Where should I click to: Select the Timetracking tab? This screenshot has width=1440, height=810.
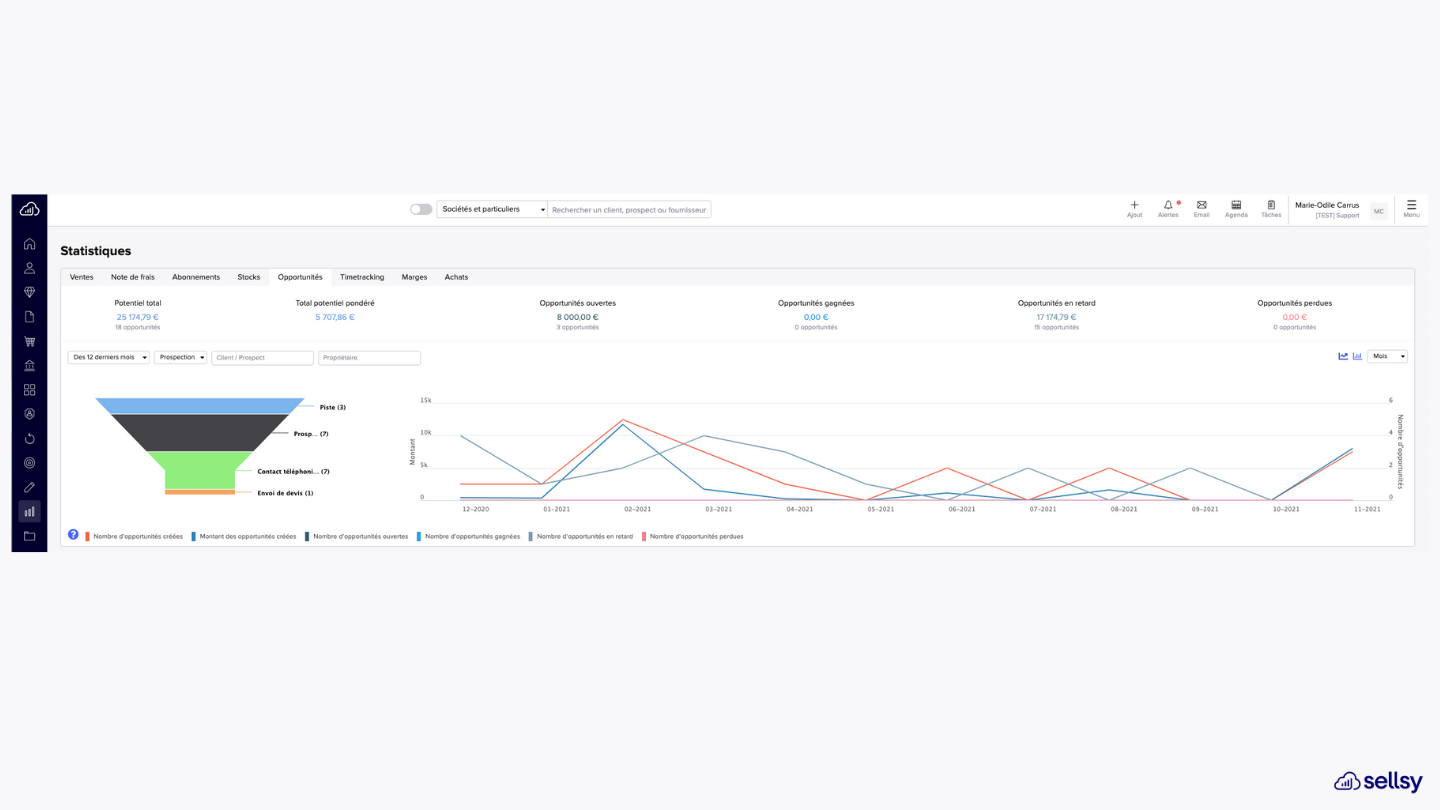[362, 277]
